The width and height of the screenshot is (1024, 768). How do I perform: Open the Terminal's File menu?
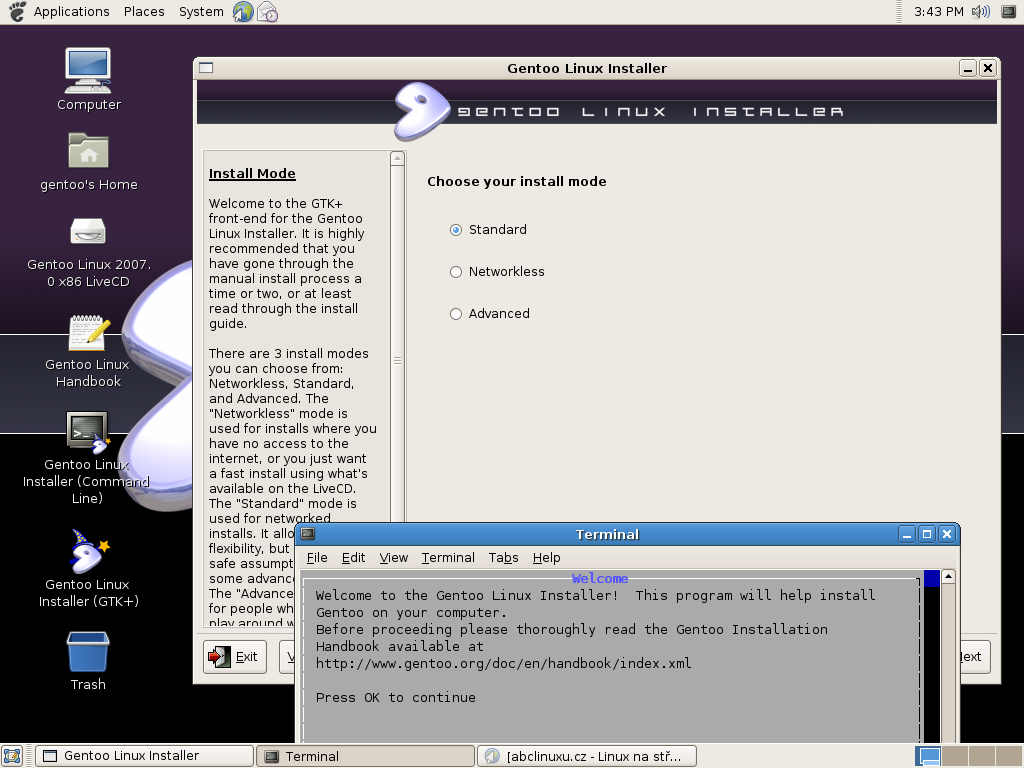pyautogui.click(x=317, y=558)
